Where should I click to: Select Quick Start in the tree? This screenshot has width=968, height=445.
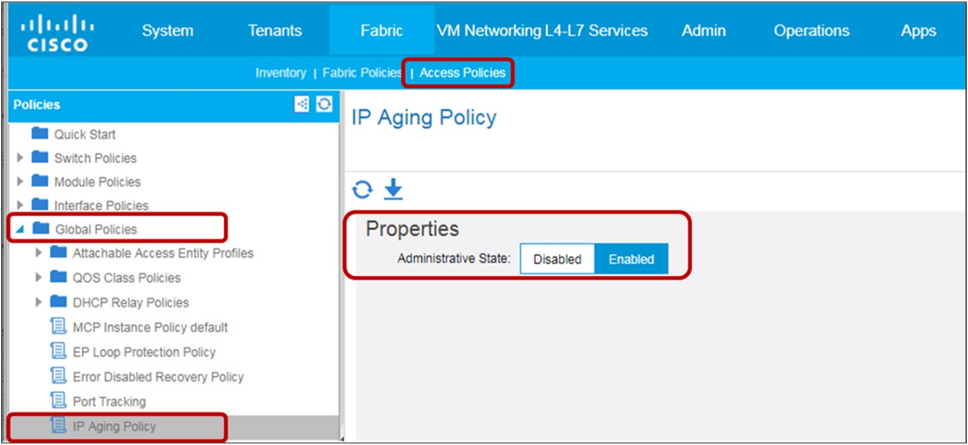(85, 134)
